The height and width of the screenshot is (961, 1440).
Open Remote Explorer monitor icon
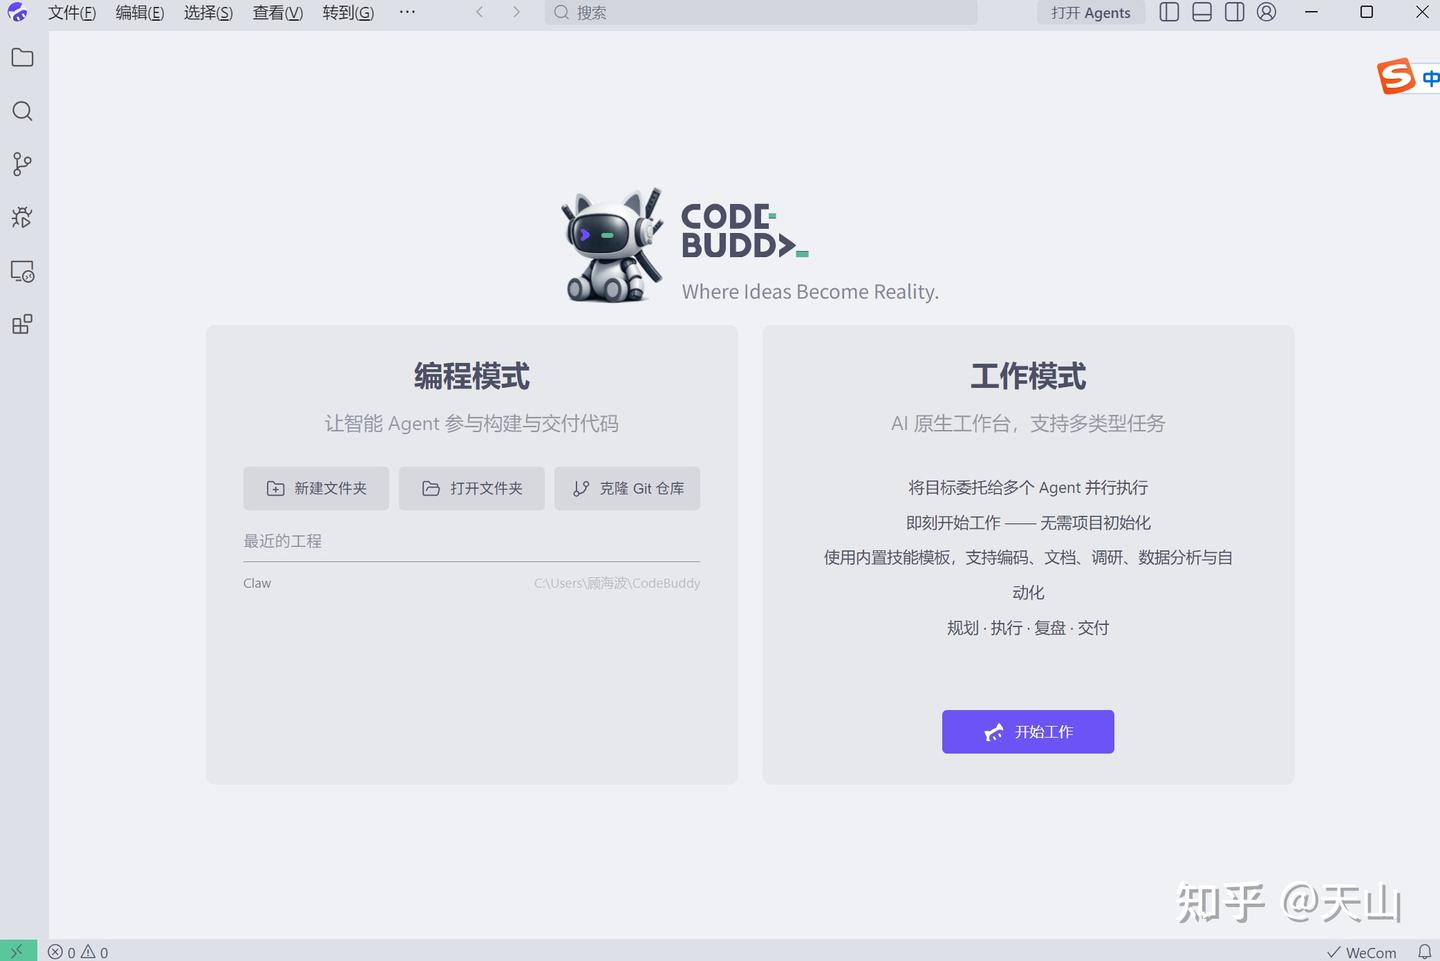22,272
